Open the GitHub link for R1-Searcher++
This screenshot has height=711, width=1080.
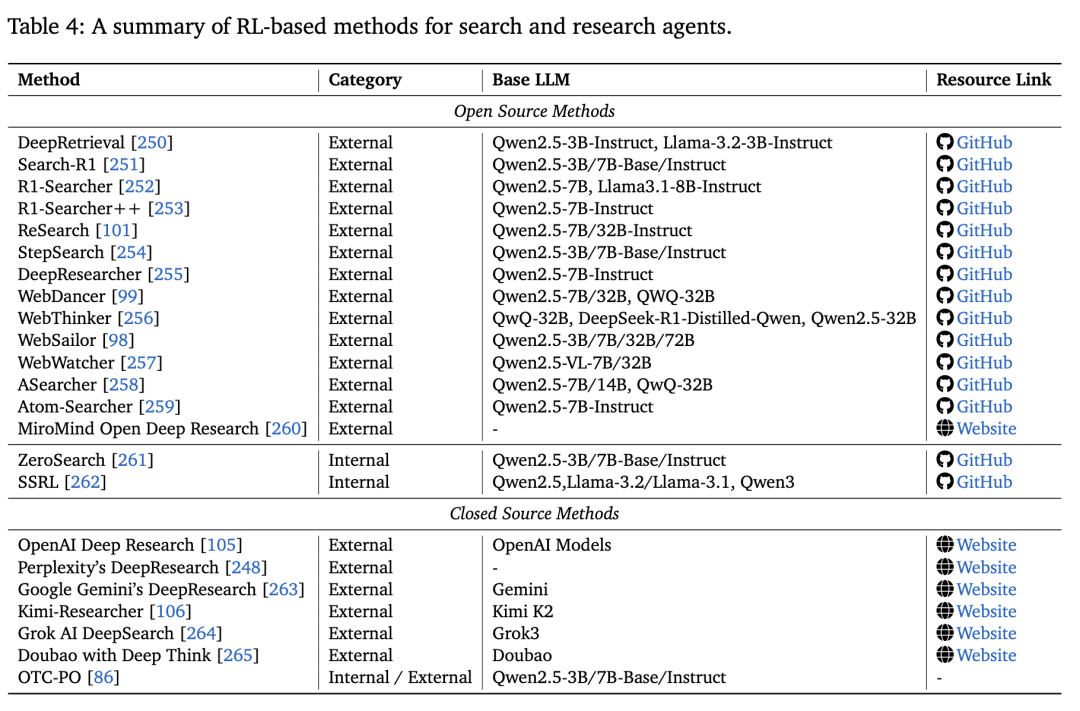click(984, 209)
